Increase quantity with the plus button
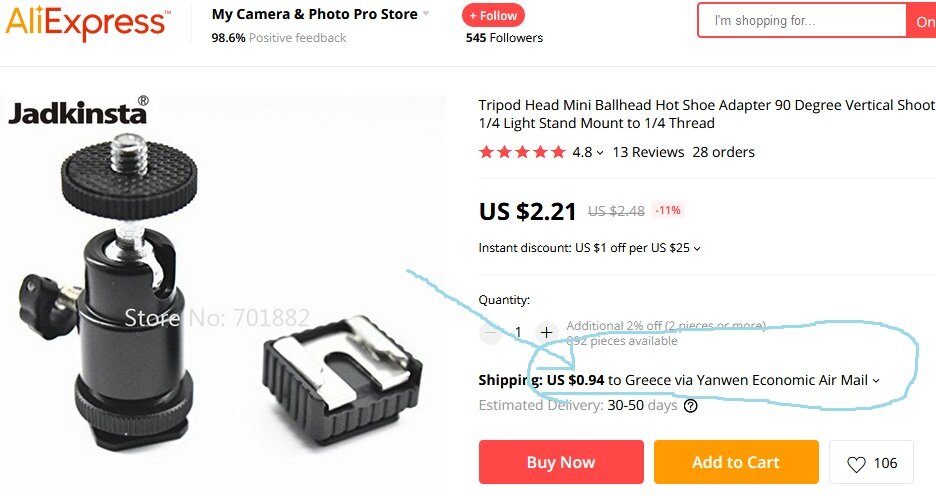 point(546,332)
